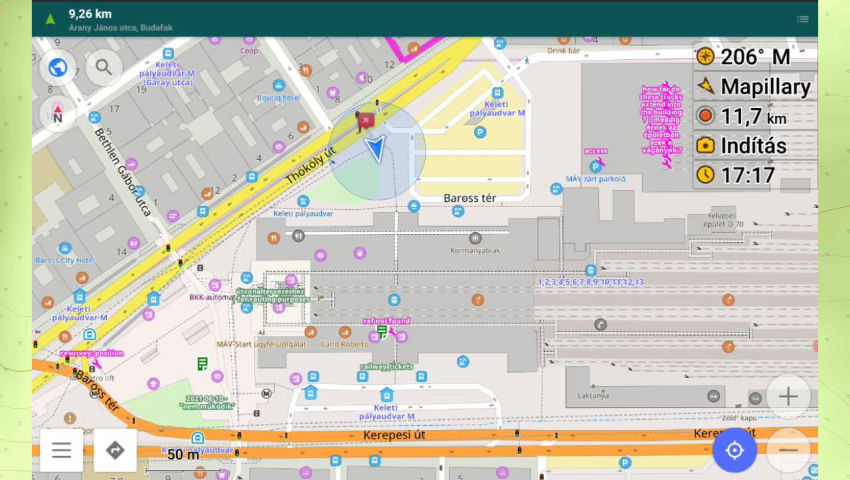The width and height of the screenshot is (850, 480).
Task: Tap the platform numbers 1,2,3...13 label
Action: [x=591, y=282]
